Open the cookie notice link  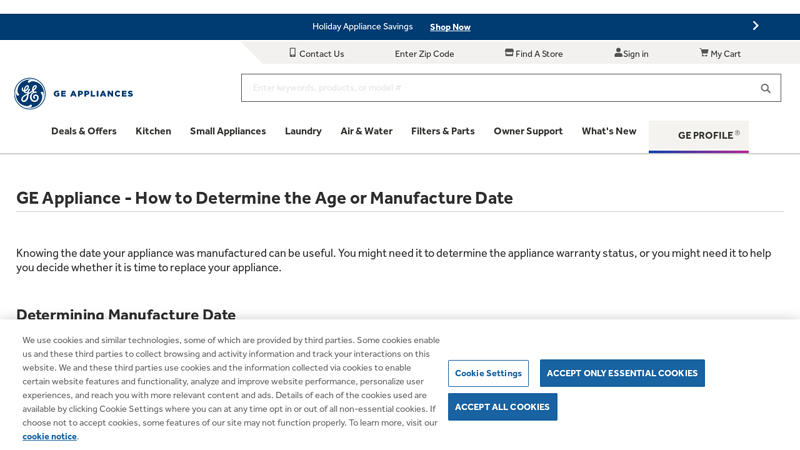click(49, 436)
